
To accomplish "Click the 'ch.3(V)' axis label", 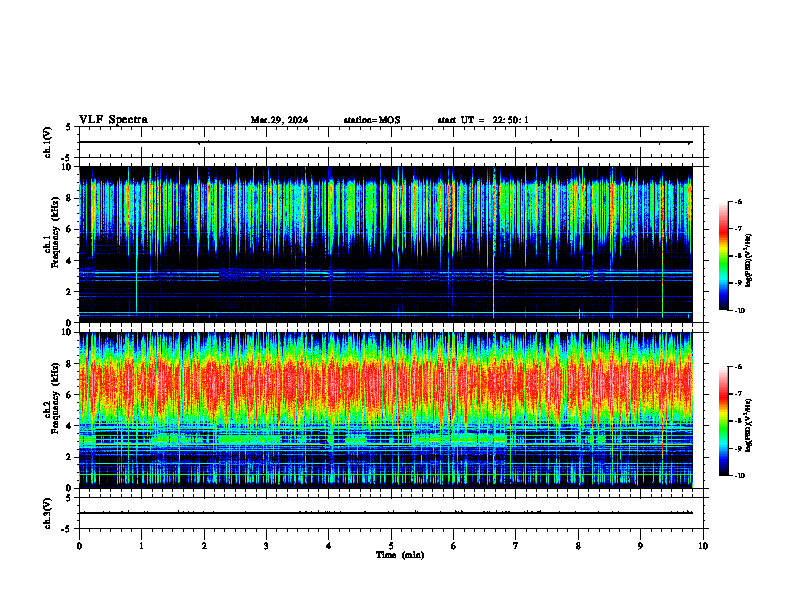I will 48,513.
